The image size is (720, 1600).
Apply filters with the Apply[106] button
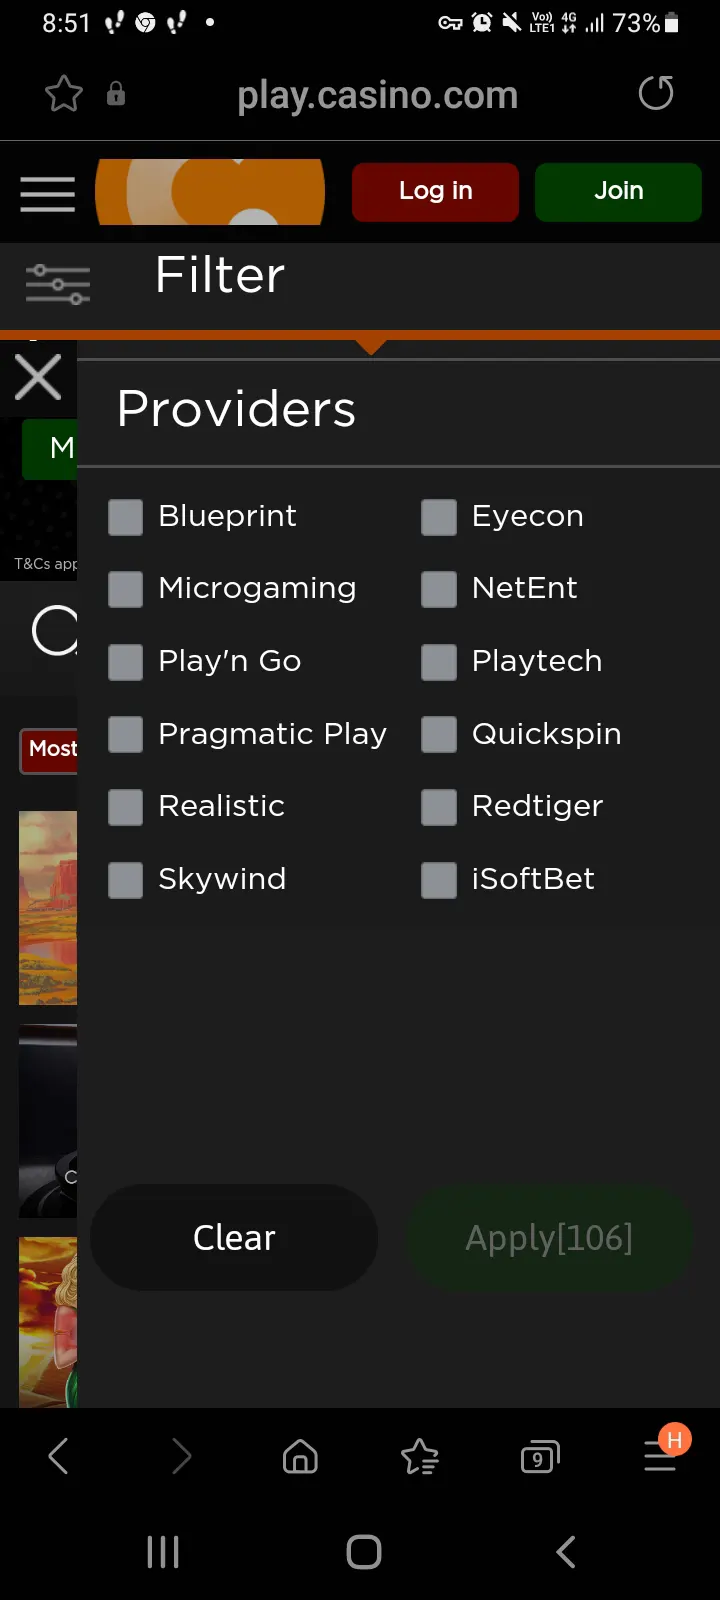click(x=549, y=1238)
